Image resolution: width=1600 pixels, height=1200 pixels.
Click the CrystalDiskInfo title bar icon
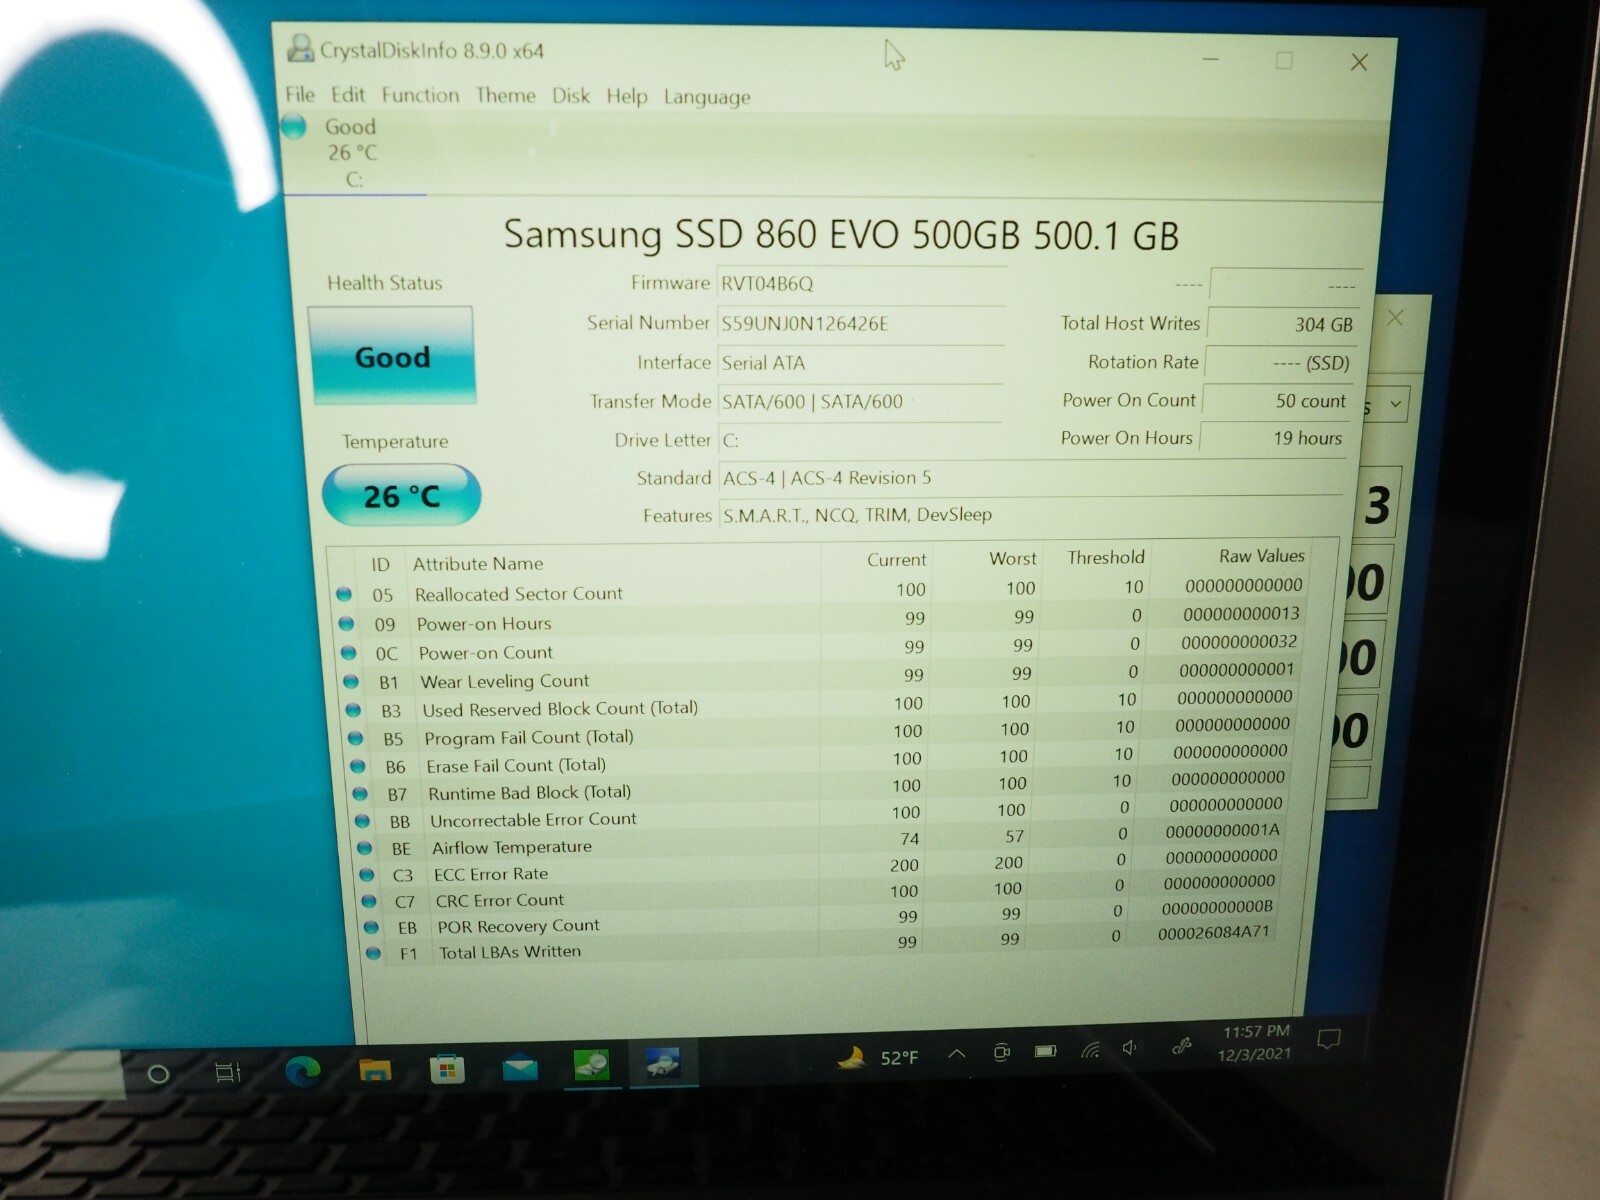(x=300, y=48)
